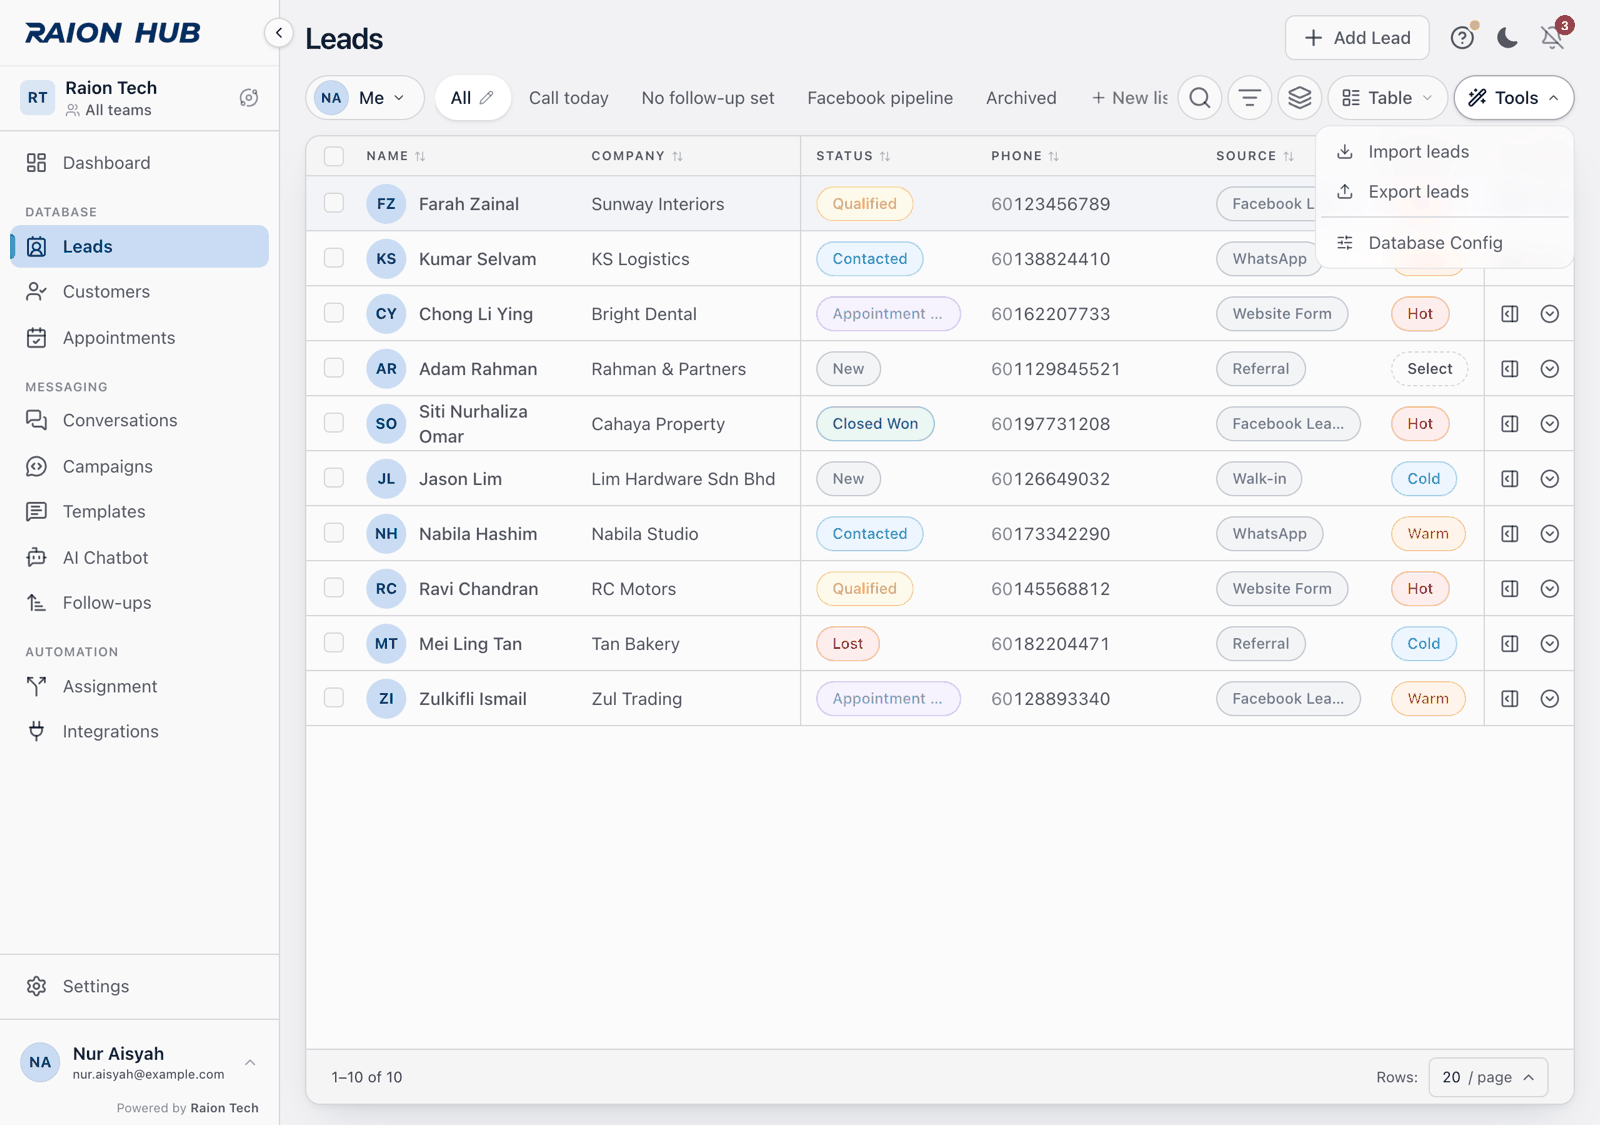This screenshot has height=1125, width=1600.
Task: Open the Me owner dropdown
Action: click(x=365, y=98)
